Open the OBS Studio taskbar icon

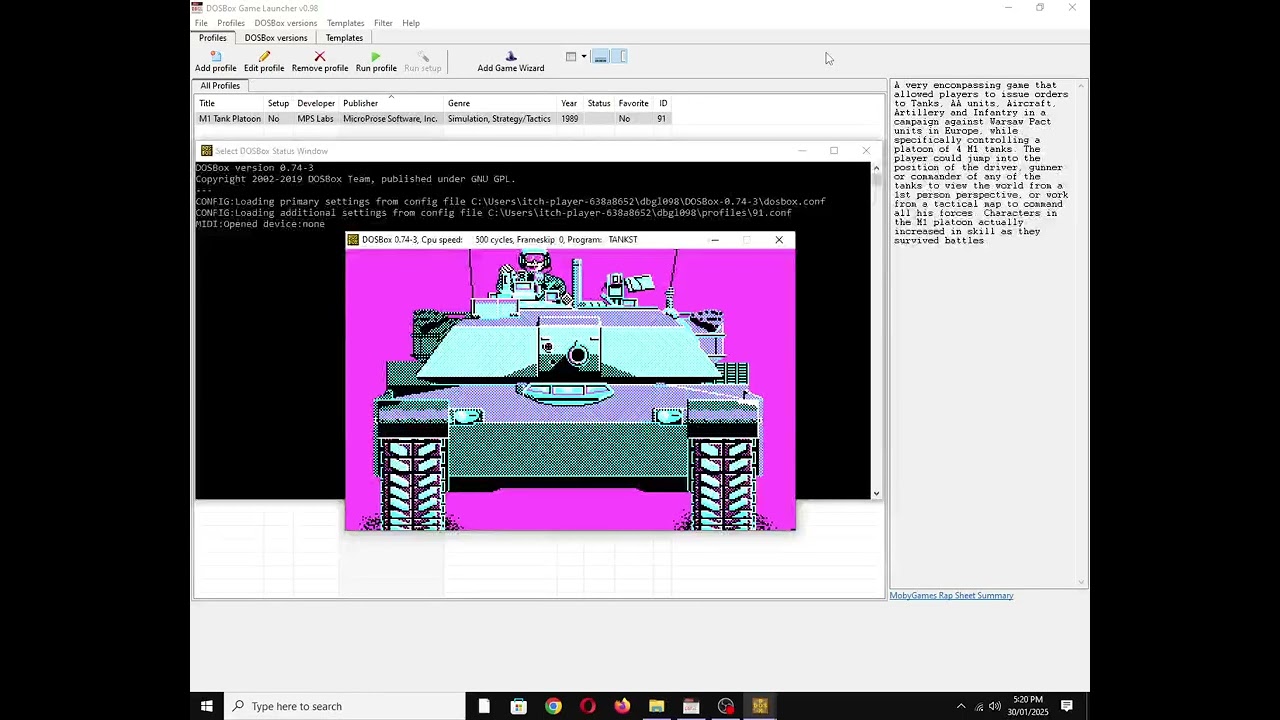coord(725,706)
